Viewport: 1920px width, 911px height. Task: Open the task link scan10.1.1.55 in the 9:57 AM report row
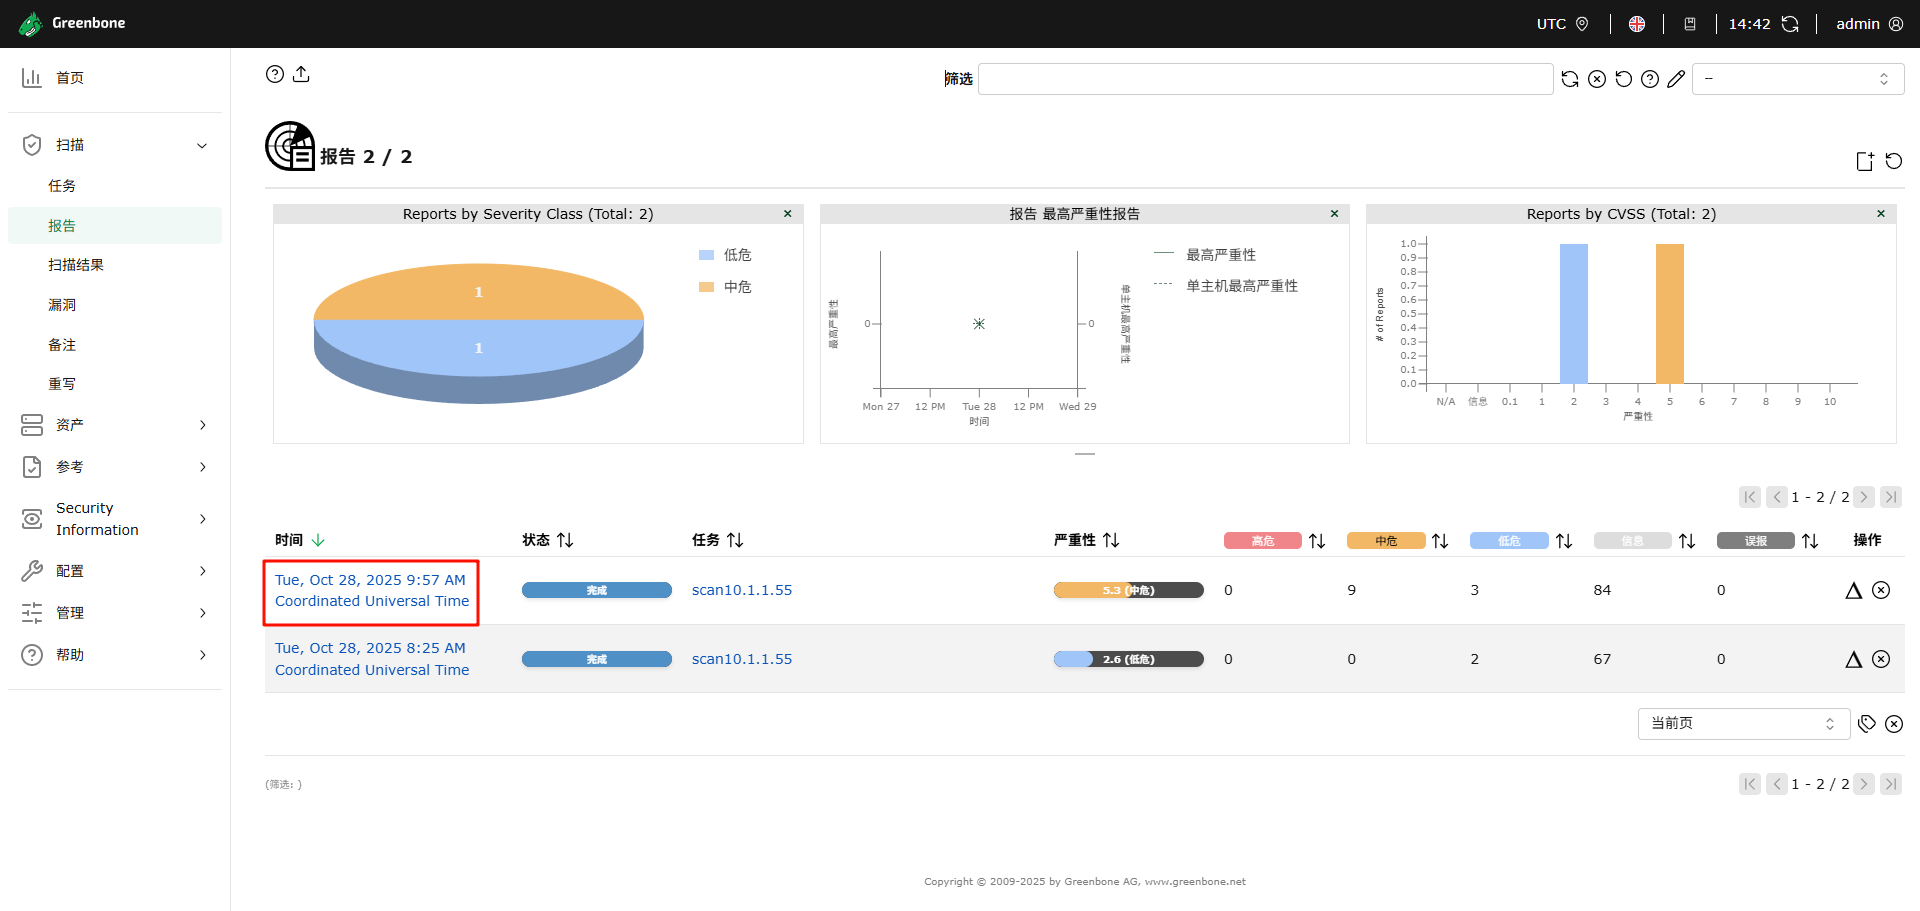coord(742,590)
